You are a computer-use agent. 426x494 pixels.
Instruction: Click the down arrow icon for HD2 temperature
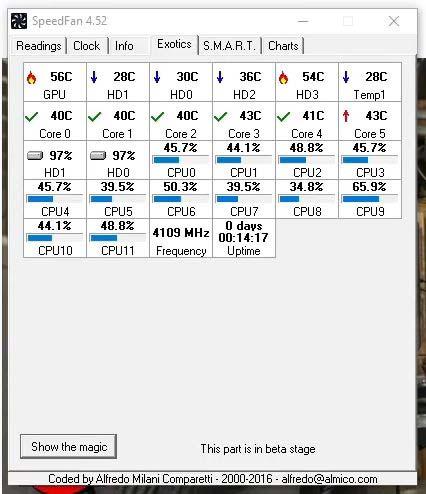220,77
